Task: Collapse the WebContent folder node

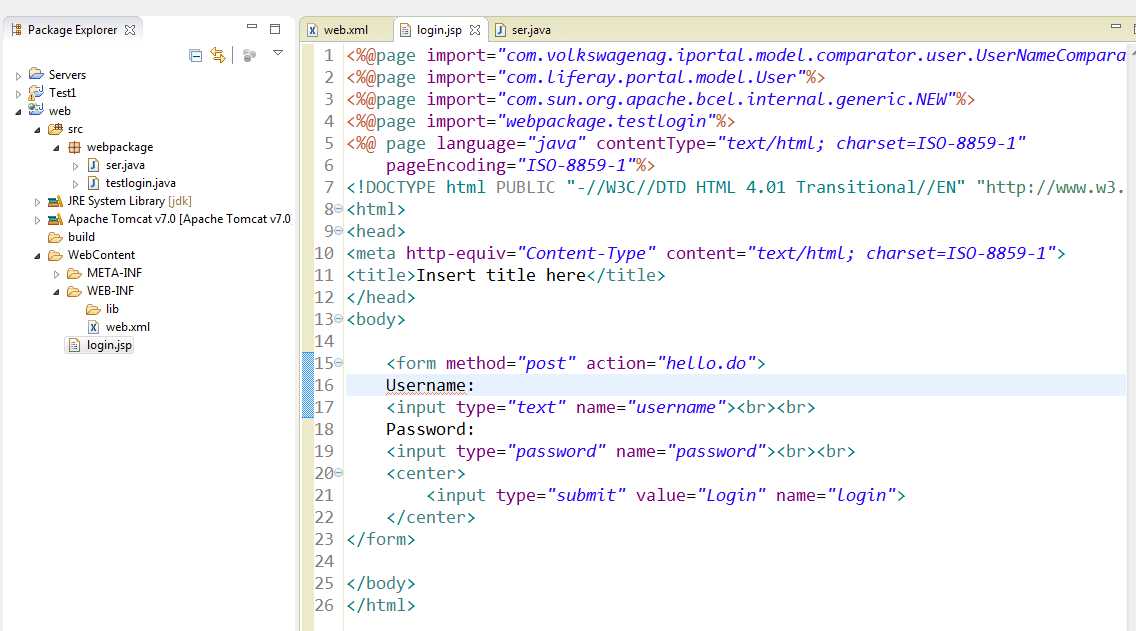Action: click(x=38, y=256)
